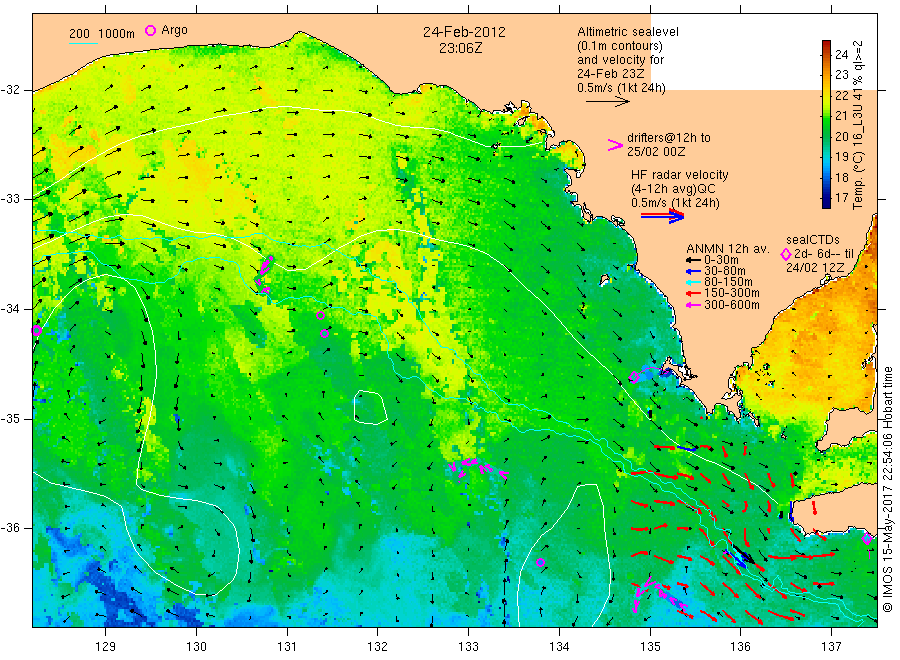Screen dimensions: 900x660
Task: Click the 'Argo' legend label
Action: (174, 30)
